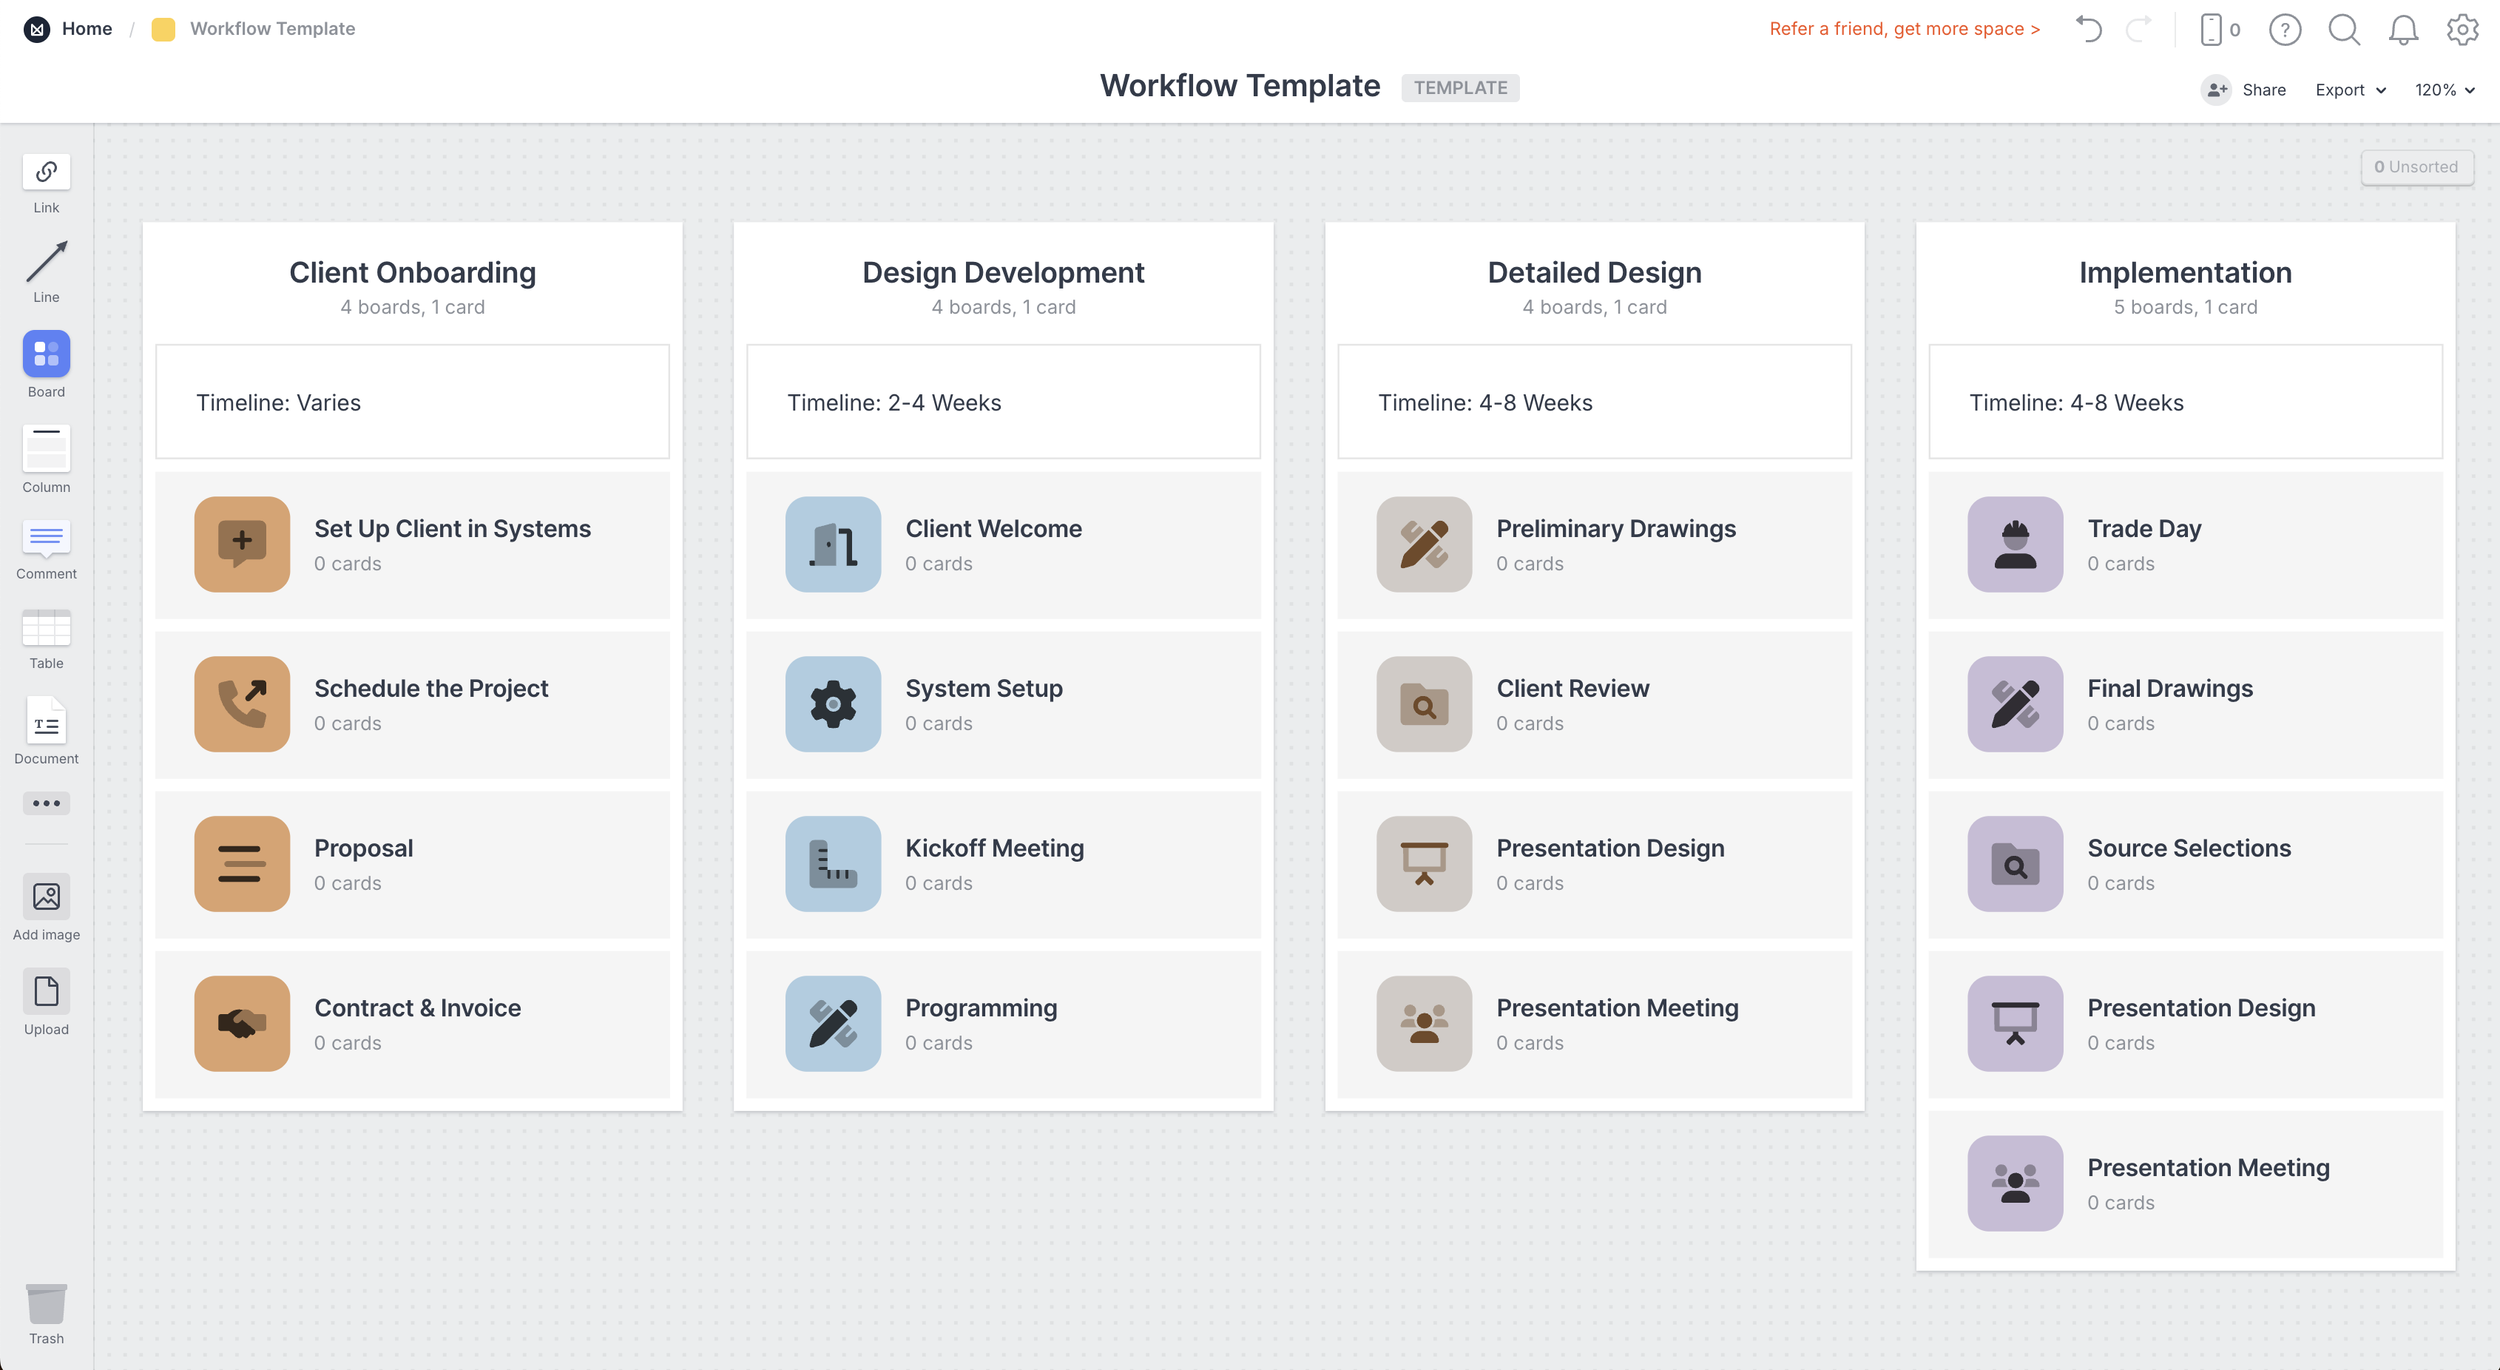
Task: Click the Undo arrow
Action: pyautogui.click(x=2088, y=29)
